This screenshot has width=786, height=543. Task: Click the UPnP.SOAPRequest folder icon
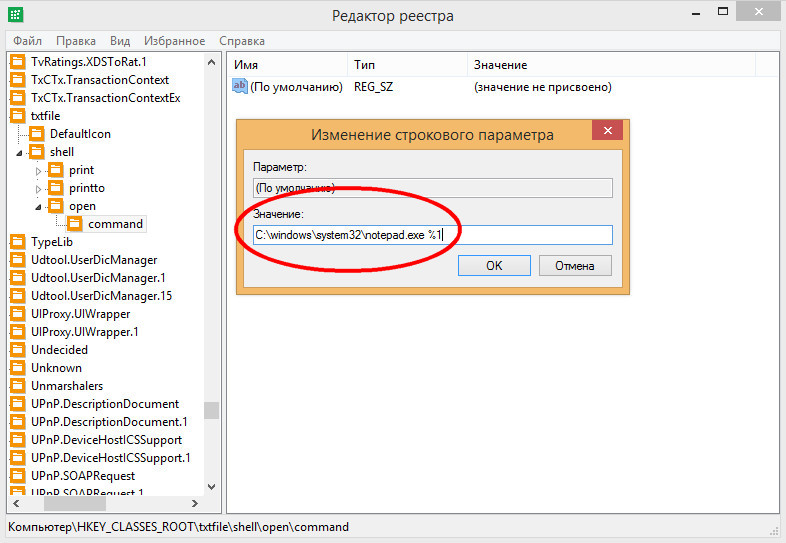[17, 476]
